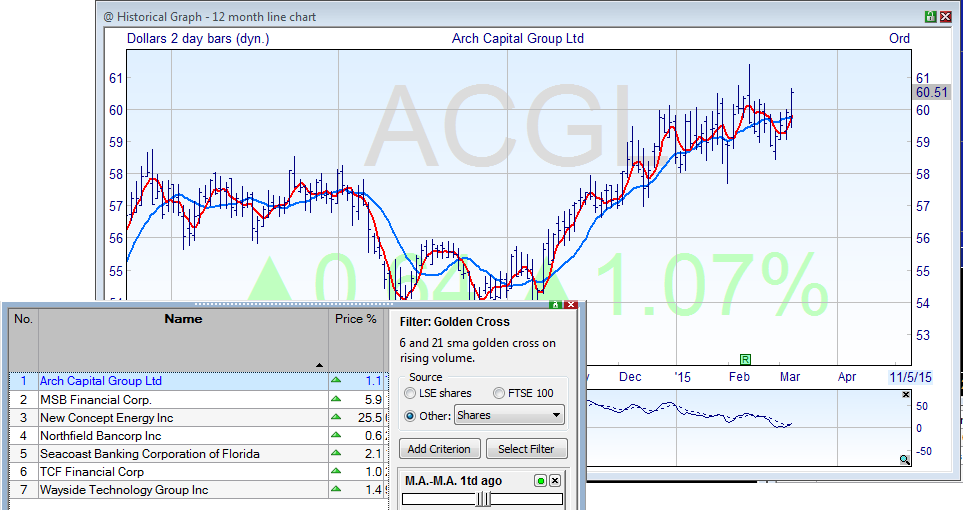Click the green up arrow on Arch Capital row

(336, 380)
